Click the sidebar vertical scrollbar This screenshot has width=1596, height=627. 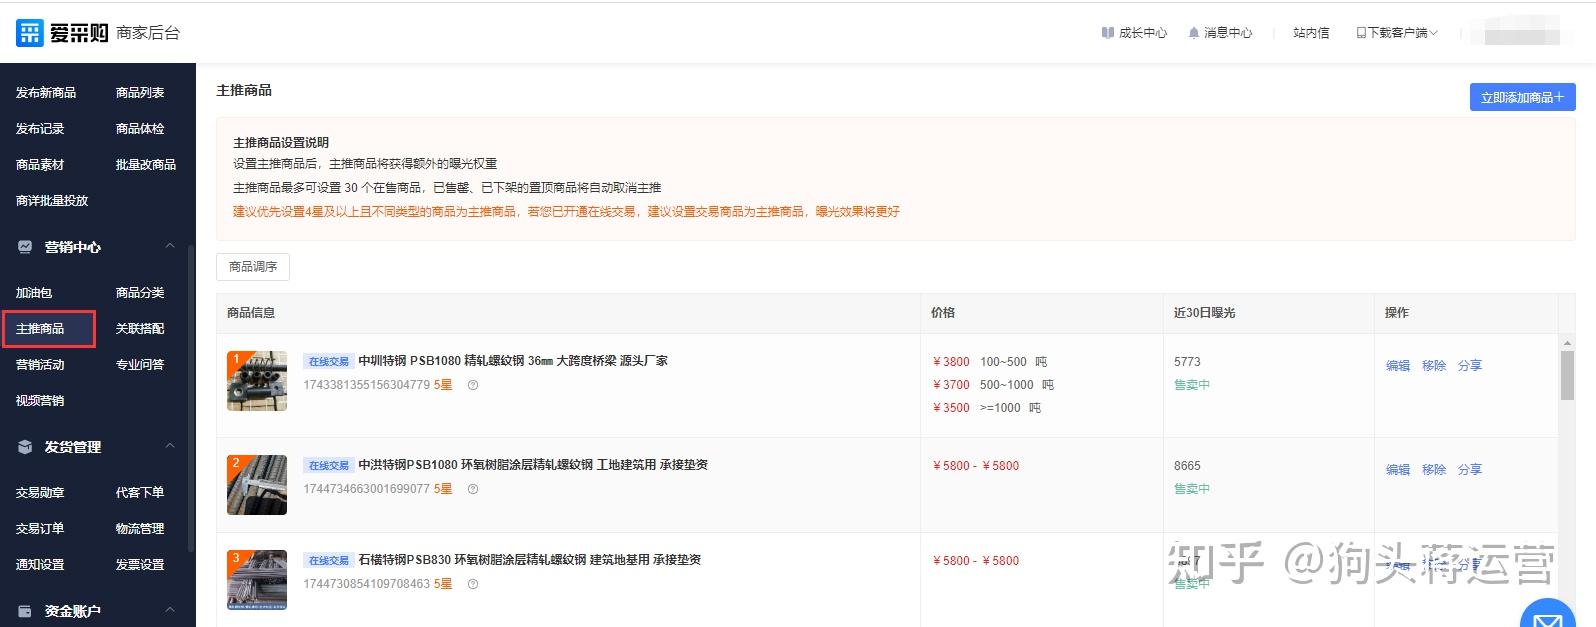pyautogui.click(x=191, y=397)
